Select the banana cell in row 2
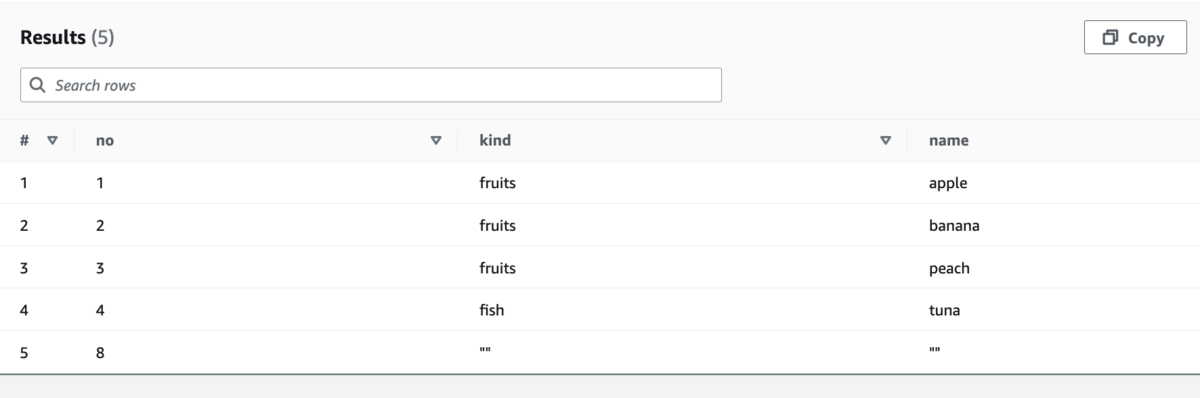Image resolution: width=1200 pixels, height=398 pixels. [954, 226]
